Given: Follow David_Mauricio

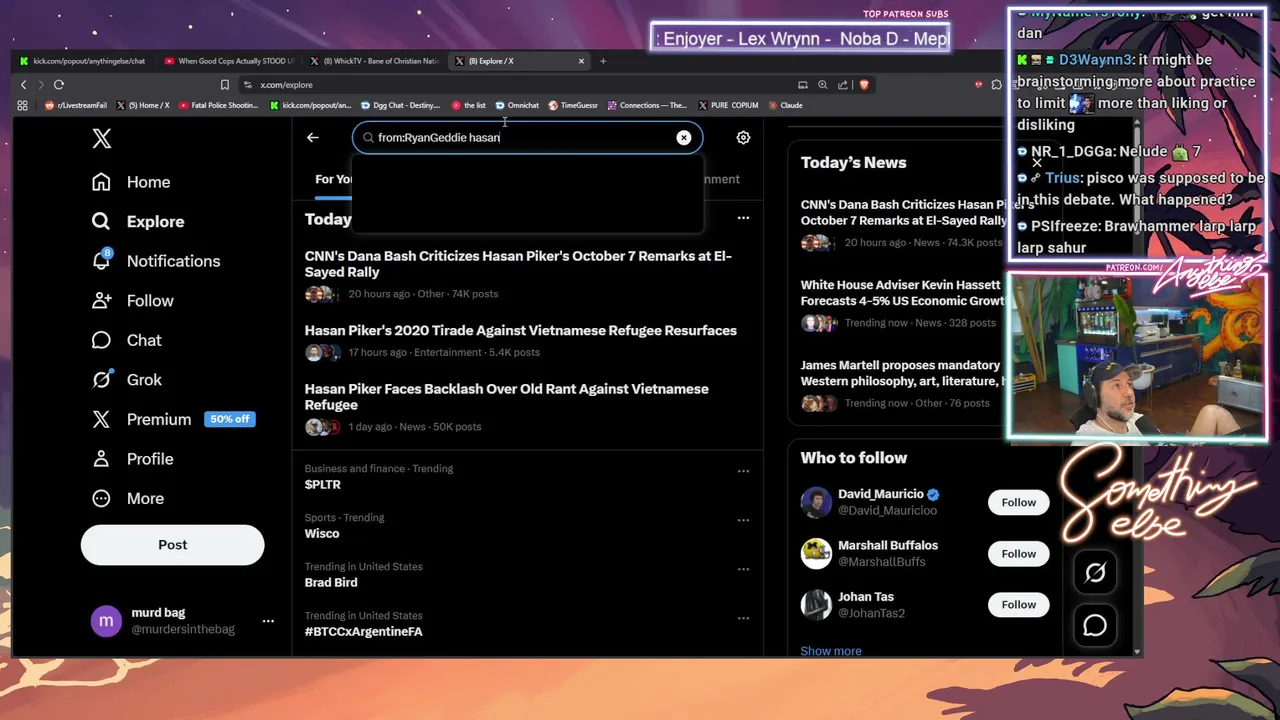Looking at the screenshot, I should [1018, 502].
